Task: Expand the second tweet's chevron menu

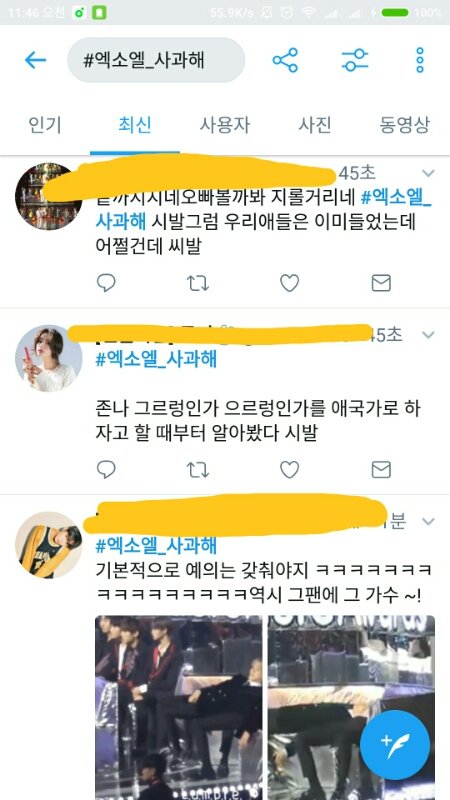Action: [428, 335]
